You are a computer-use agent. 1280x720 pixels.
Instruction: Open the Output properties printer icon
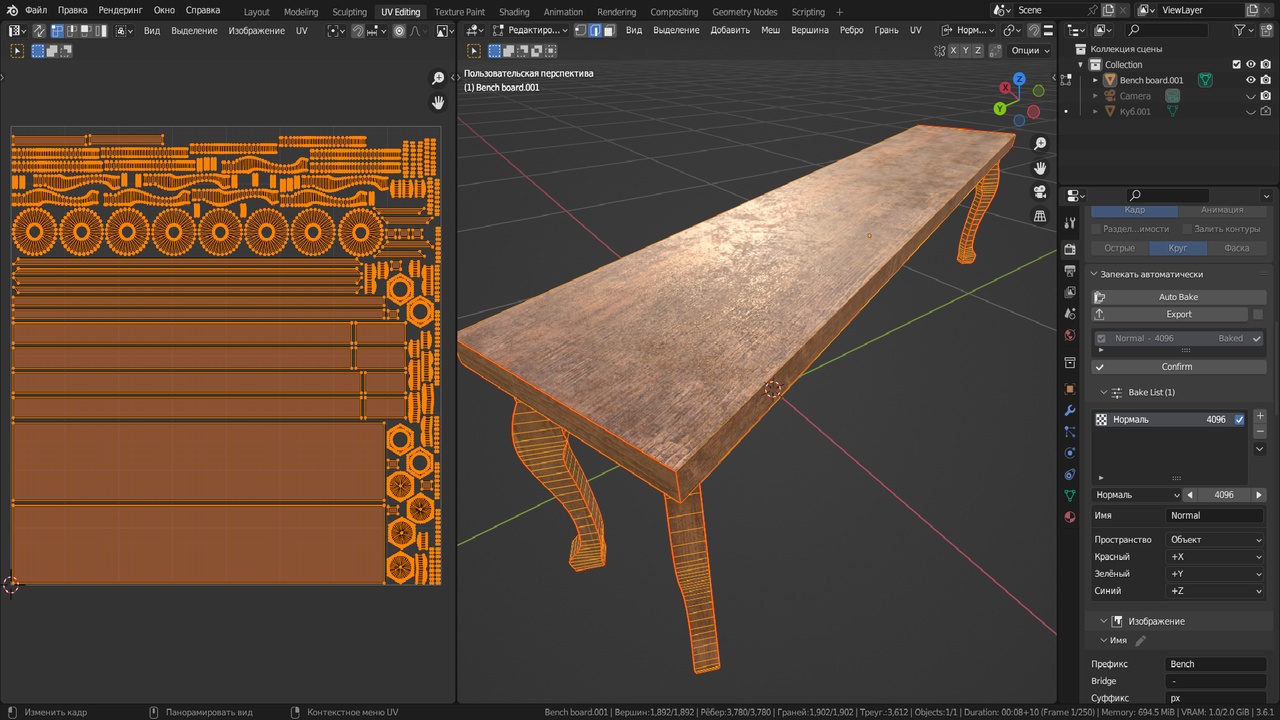pyautogui.click(x=1070, y=271)
